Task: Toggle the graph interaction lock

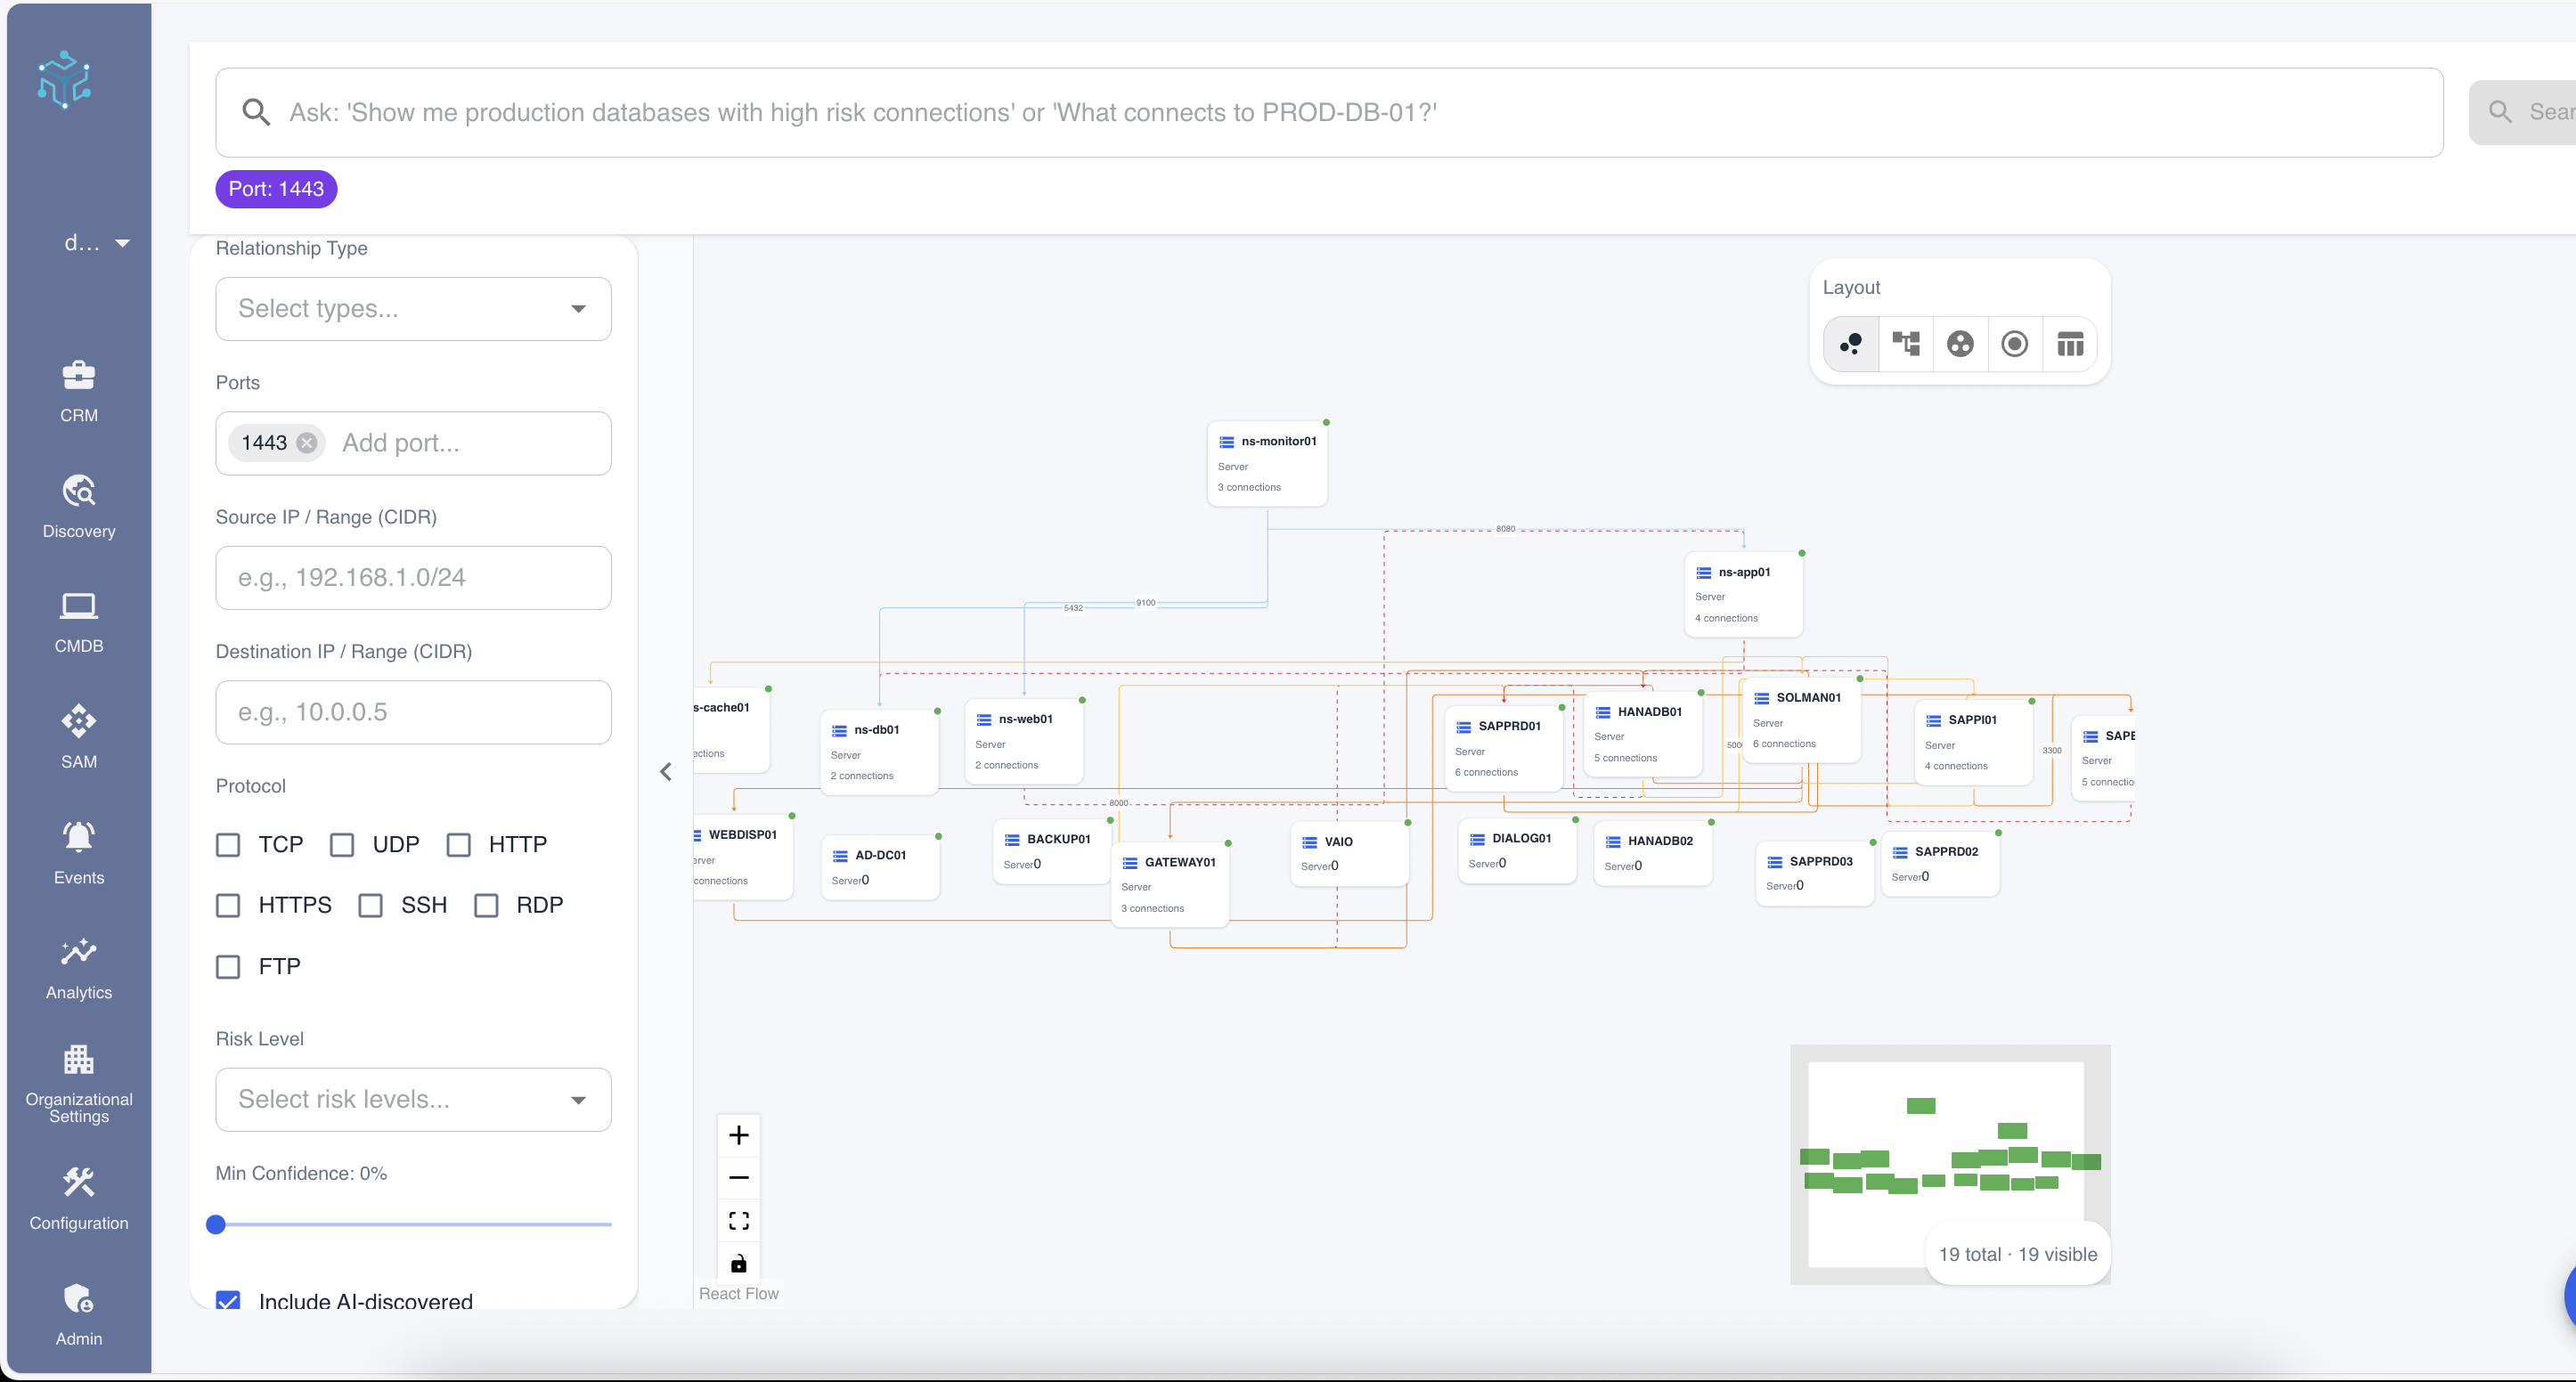Action: (x=739, y=1263)
